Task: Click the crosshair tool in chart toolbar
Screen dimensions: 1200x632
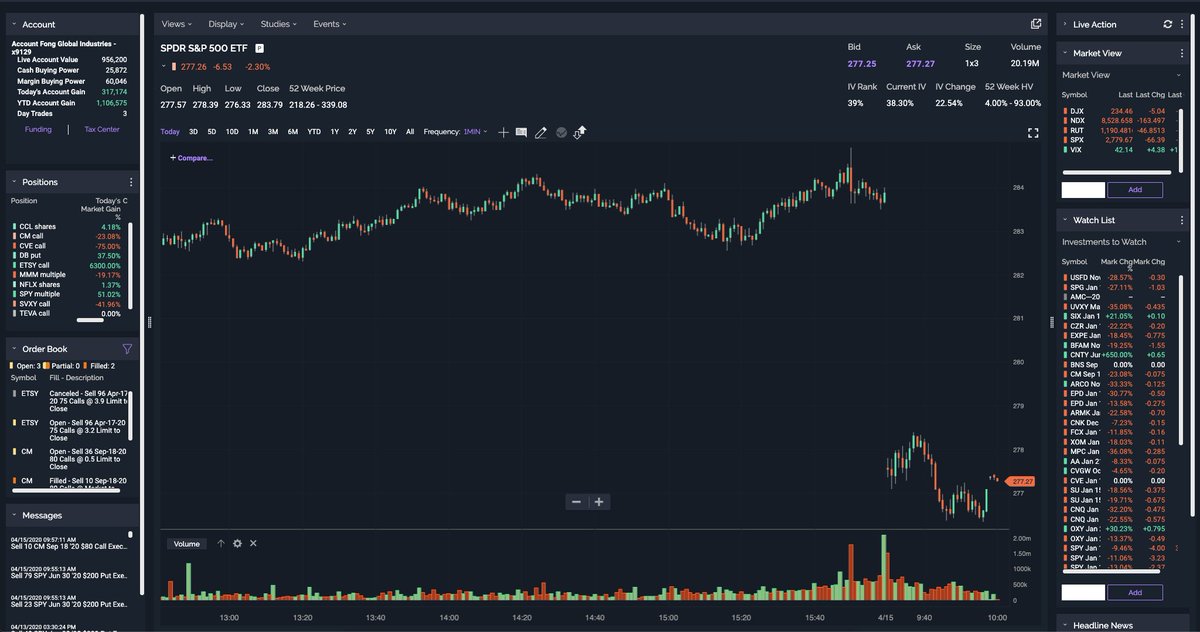Action: [x=504, y=132]
